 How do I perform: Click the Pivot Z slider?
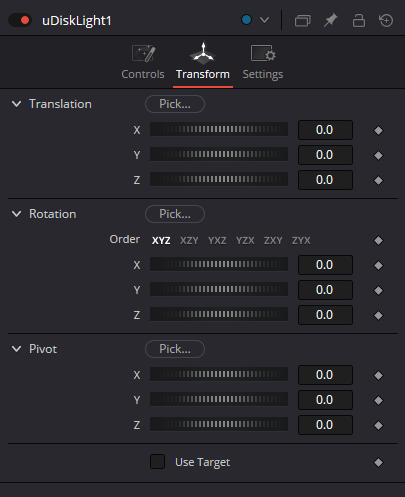[x=219, y=424]
